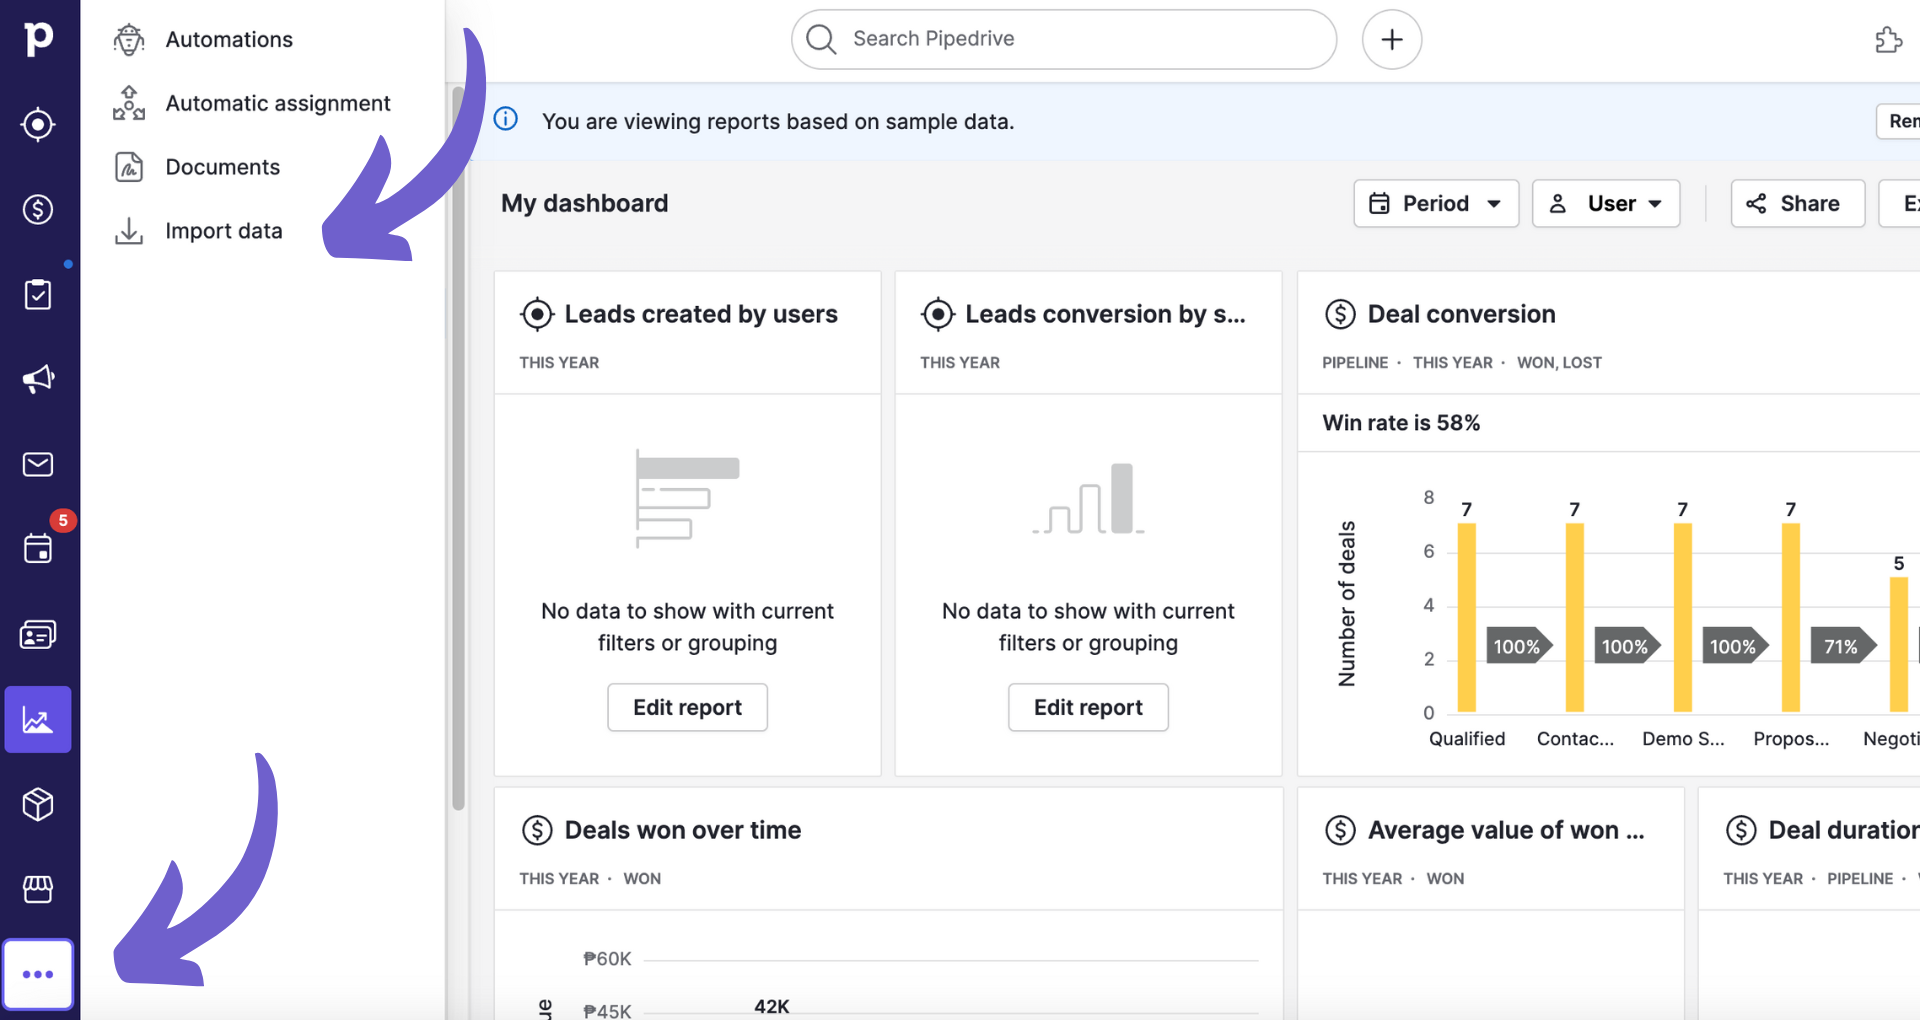Click the Leads created by users target icon
Image resolution: width=1920 pixels, height=1020 pixels.
tap(537, 314)
